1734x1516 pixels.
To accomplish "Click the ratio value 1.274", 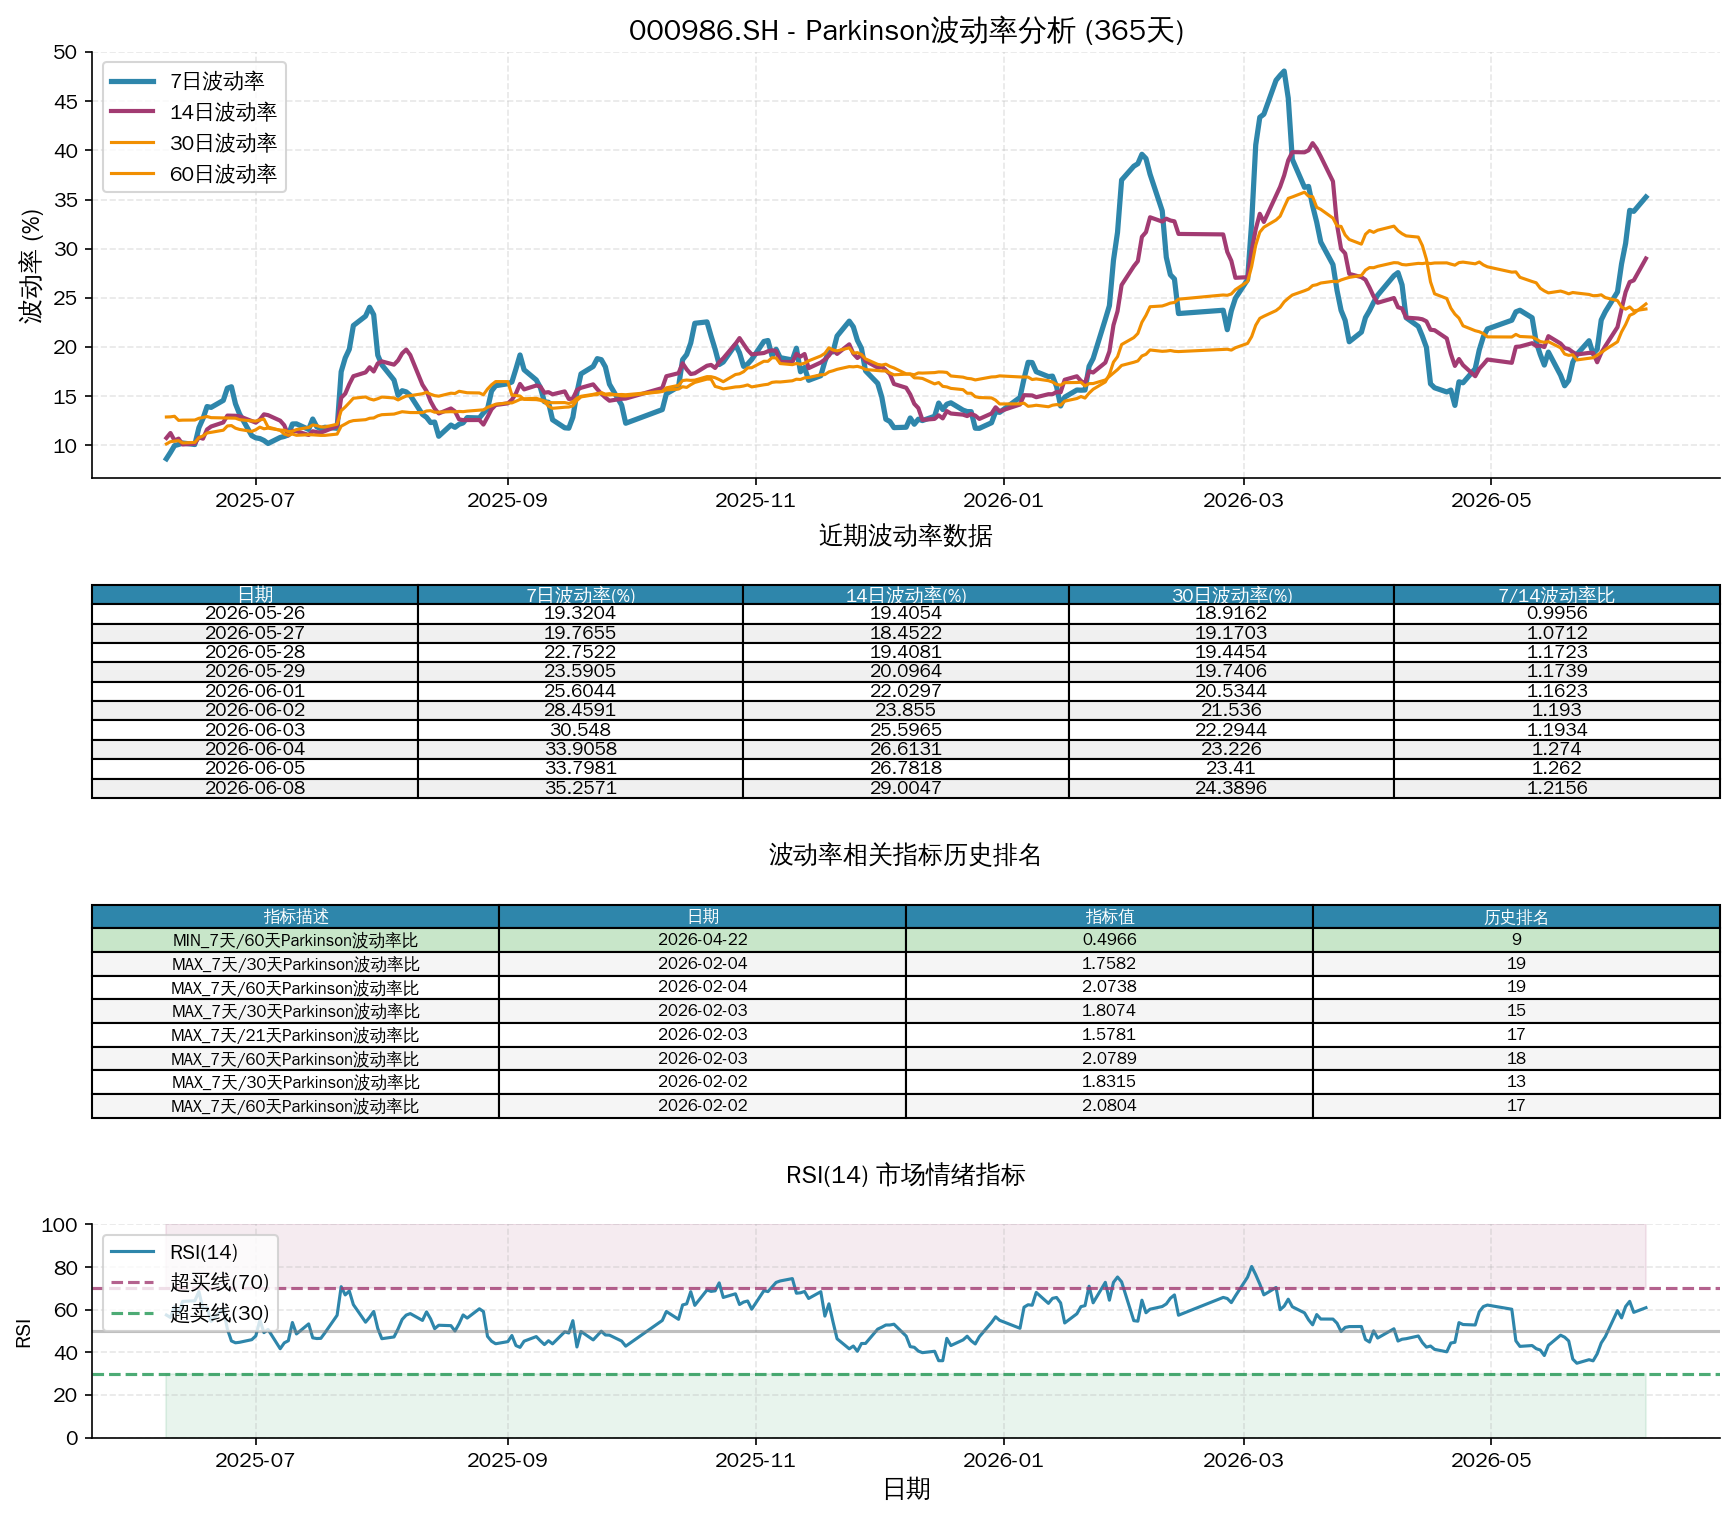I will [x=1557, y=749].
